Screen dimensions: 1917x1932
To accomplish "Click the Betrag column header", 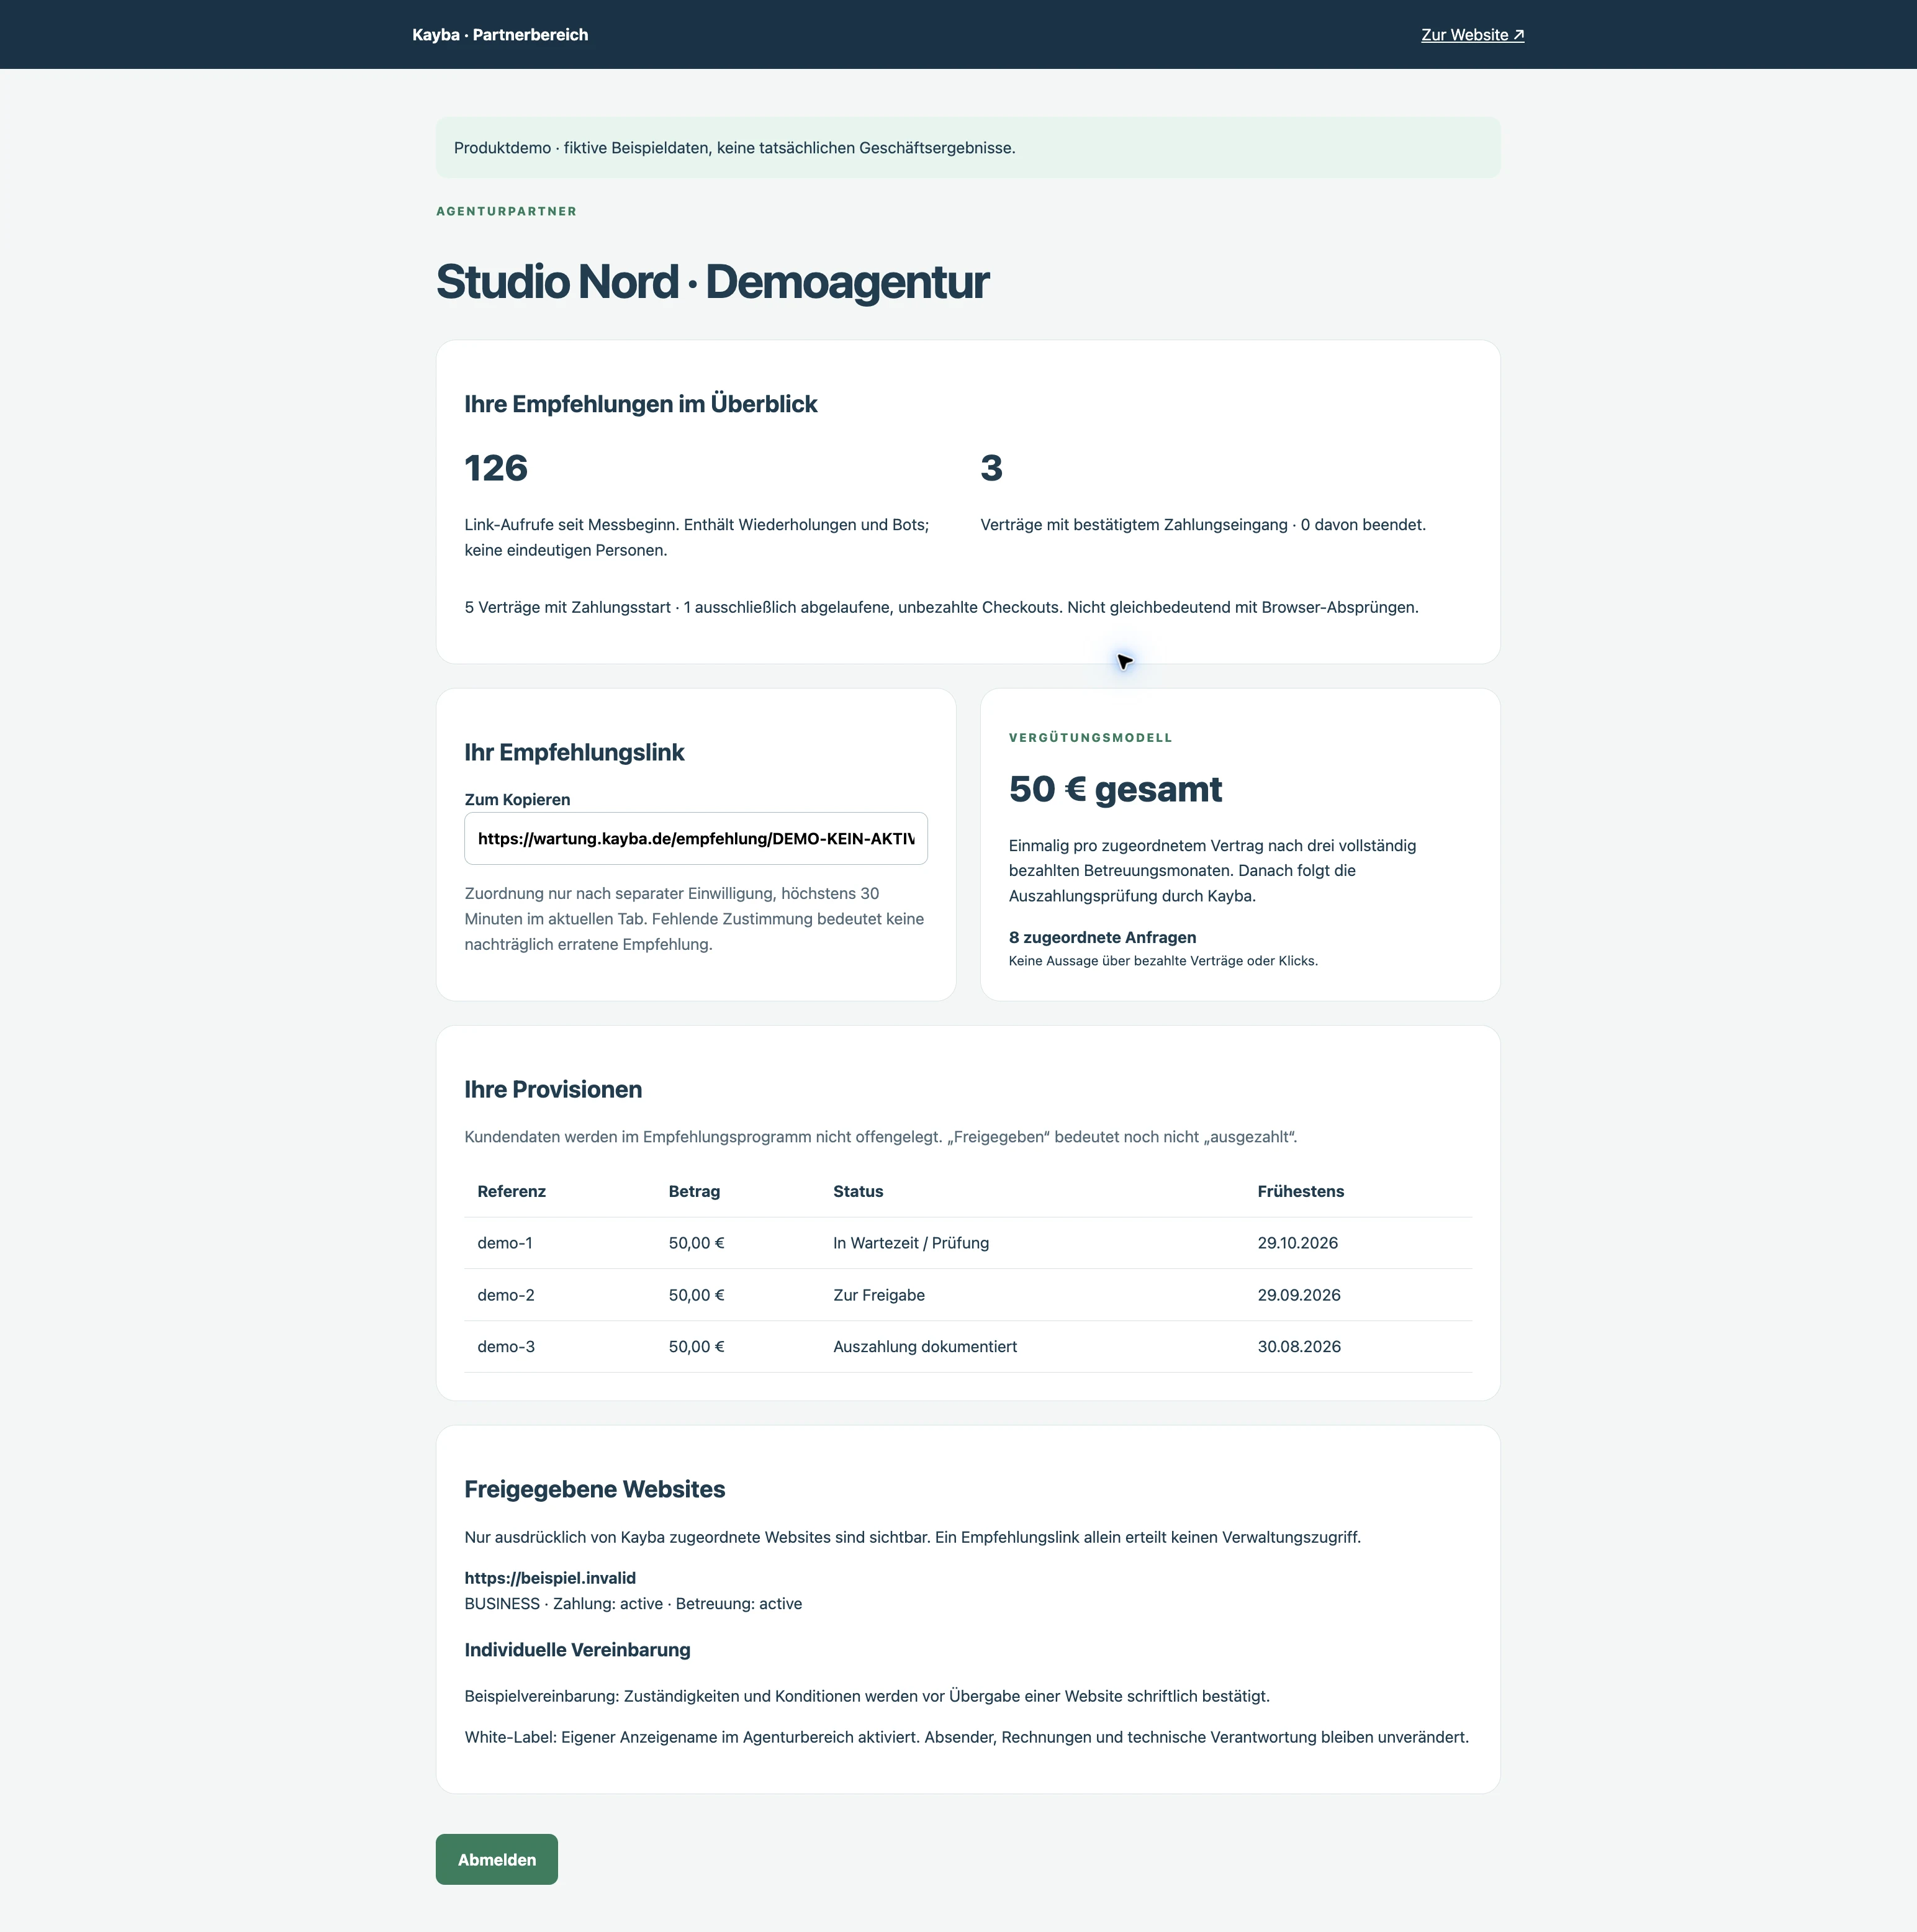I will pyautogui.click(x=694, y=1191).
